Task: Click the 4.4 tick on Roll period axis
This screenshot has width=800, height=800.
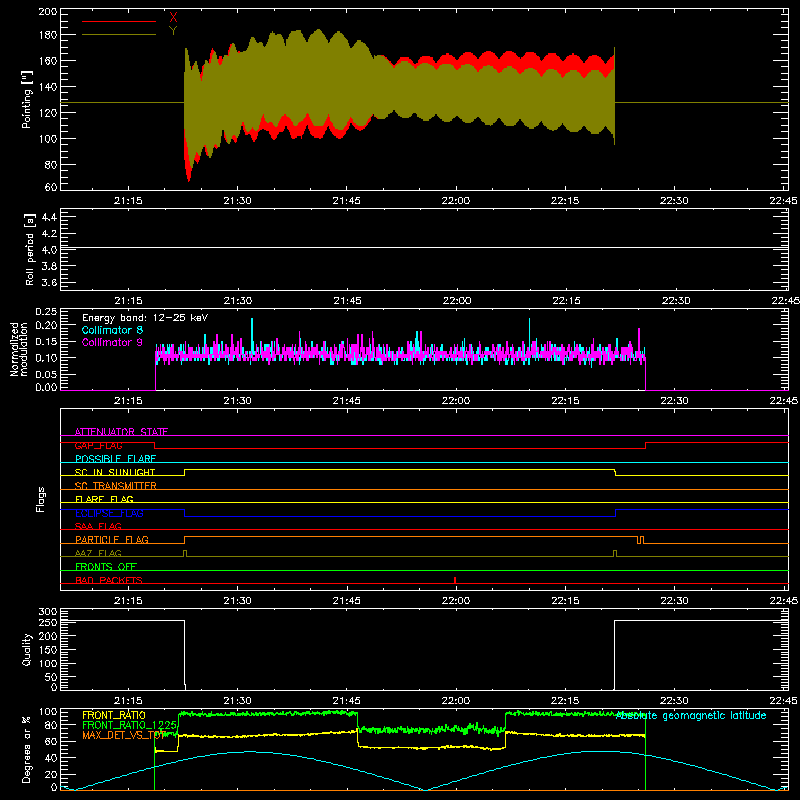Action: coord(49,217)
